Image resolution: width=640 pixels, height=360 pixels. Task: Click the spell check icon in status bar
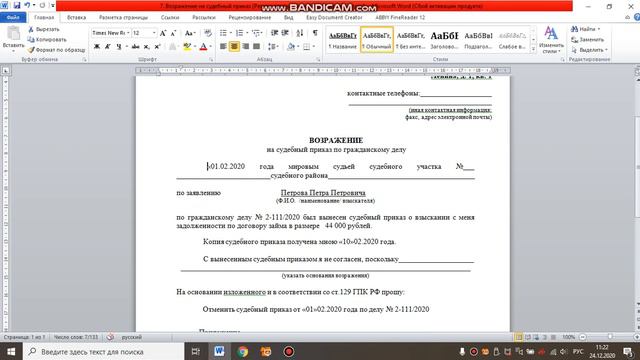pyautogui.click(x=110, y=337)
